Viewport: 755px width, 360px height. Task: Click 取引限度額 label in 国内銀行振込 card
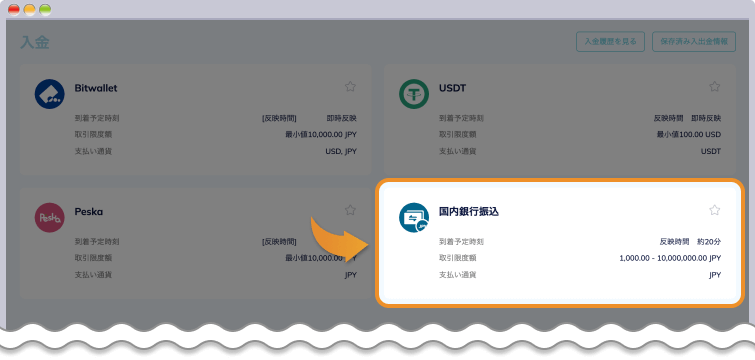(457, 258)
